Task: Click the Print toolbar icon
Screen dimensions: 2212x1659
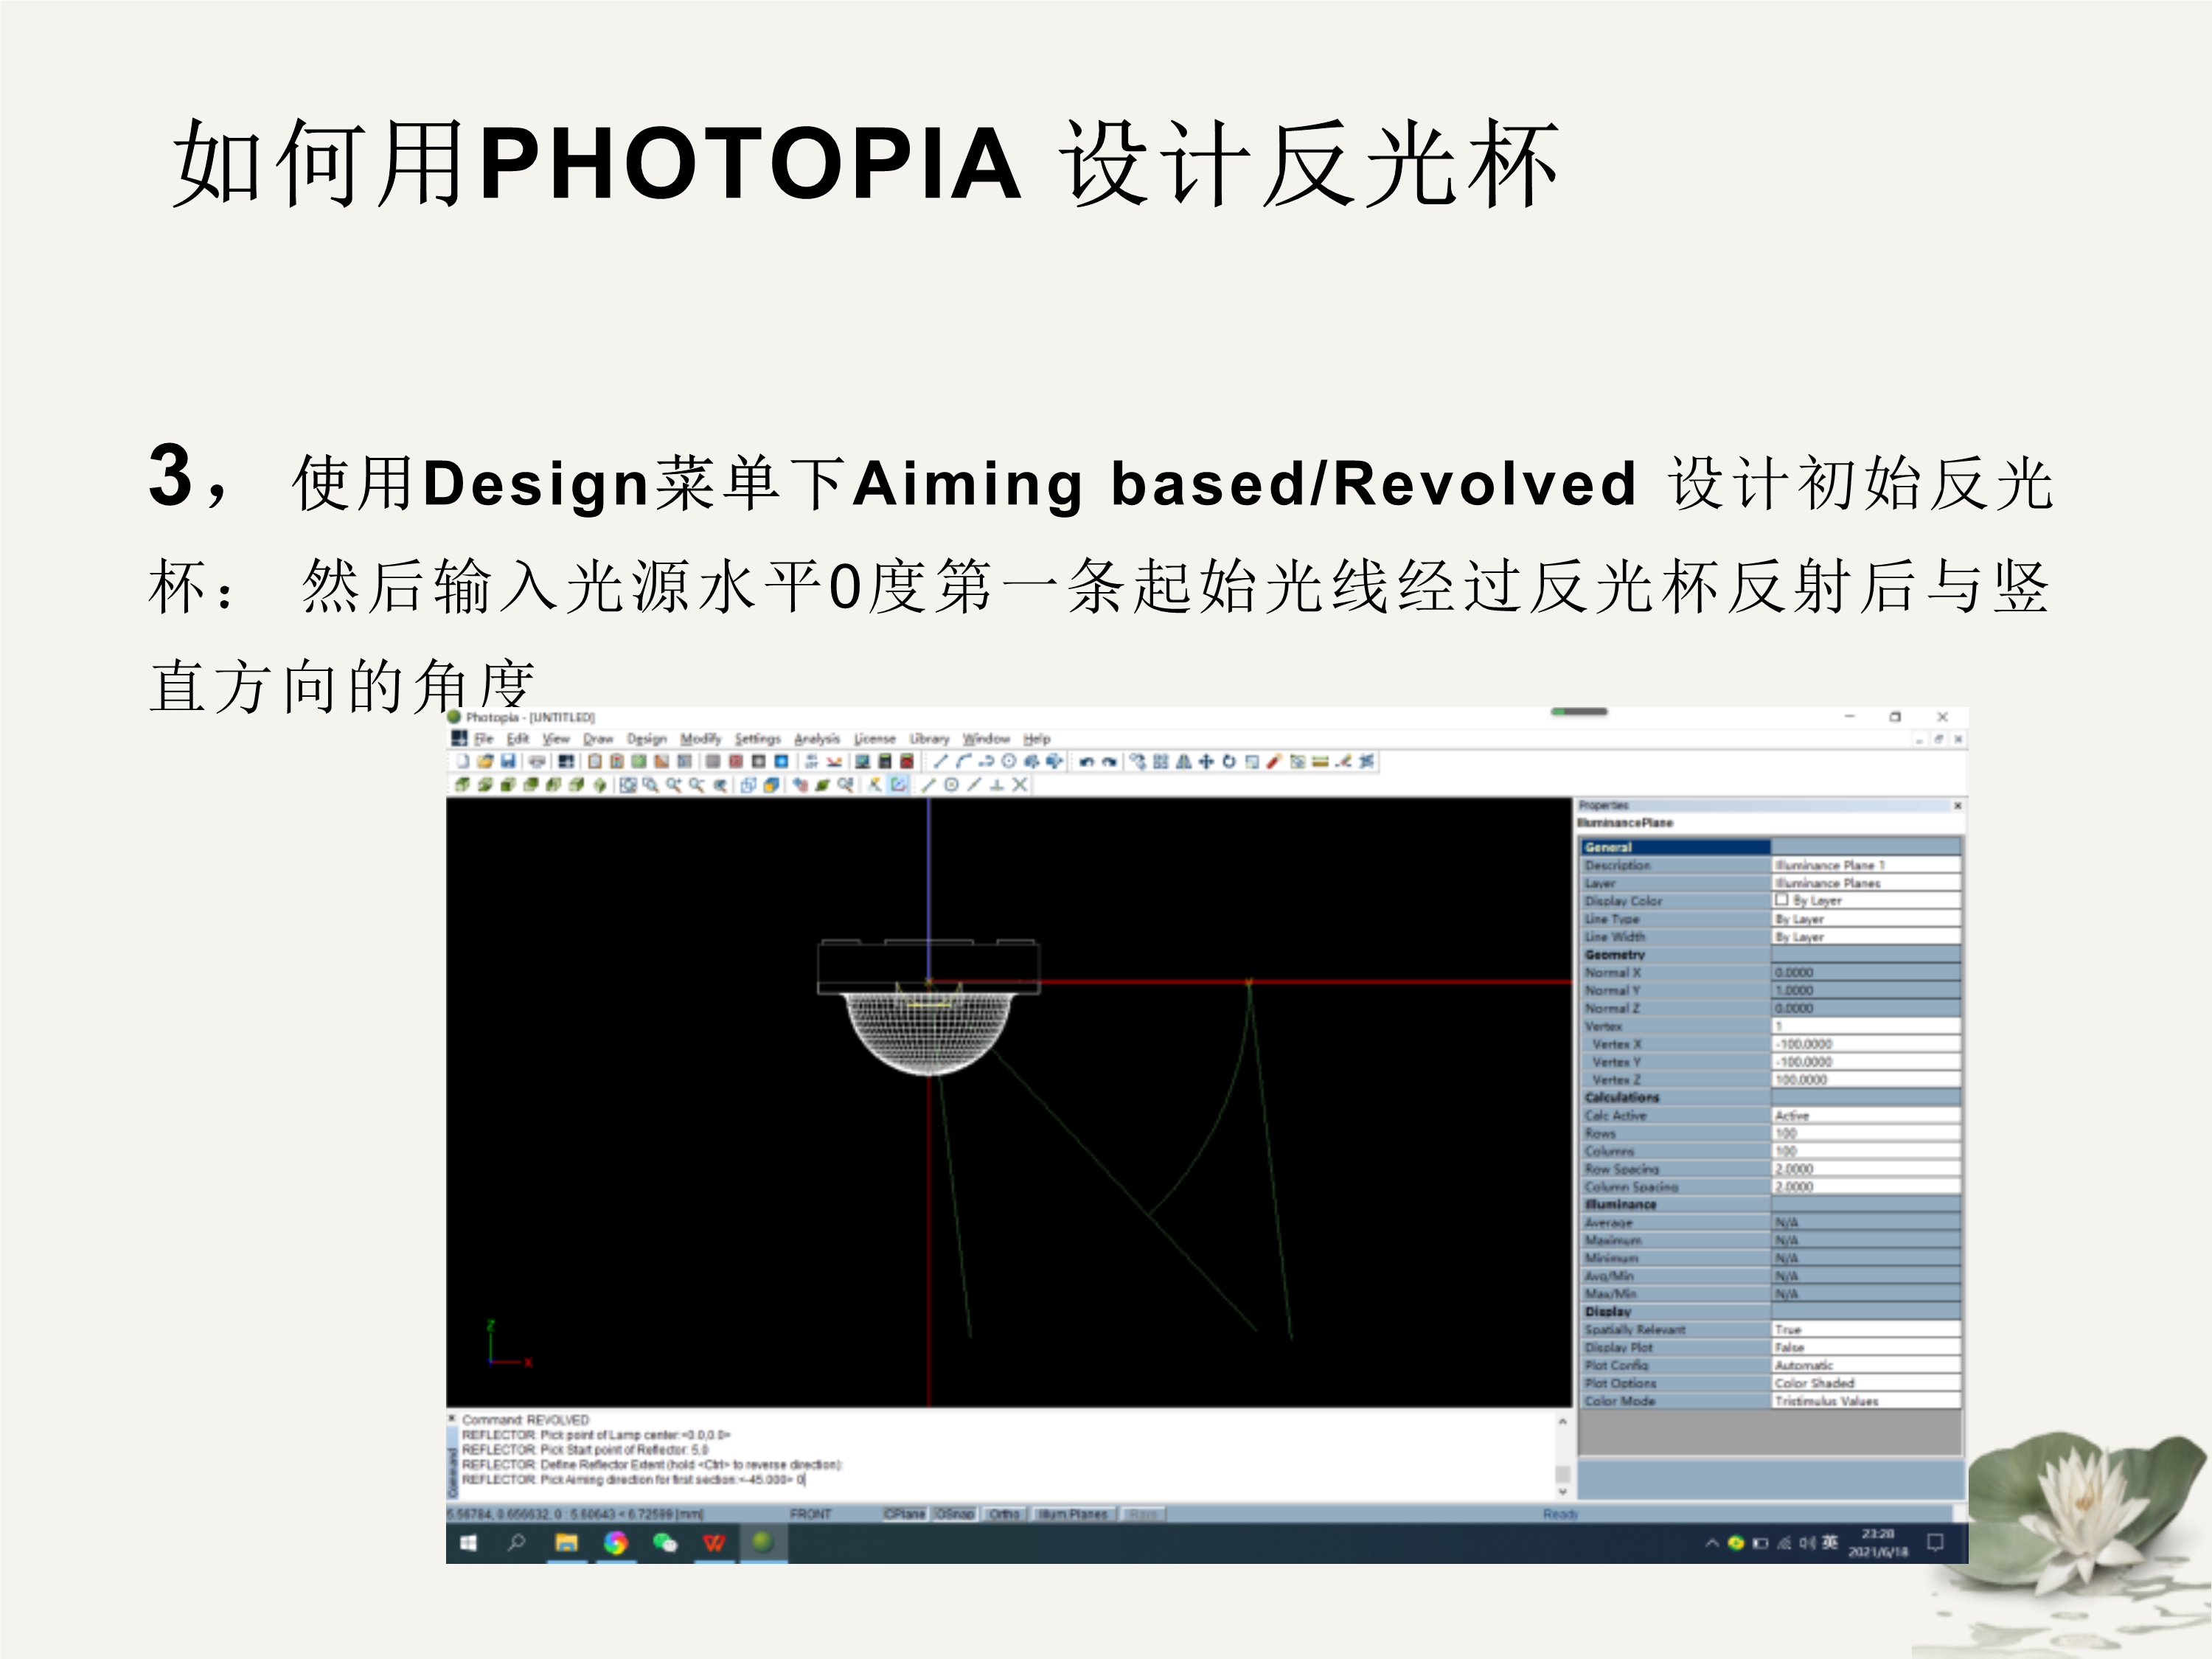Action: (537, 761)
